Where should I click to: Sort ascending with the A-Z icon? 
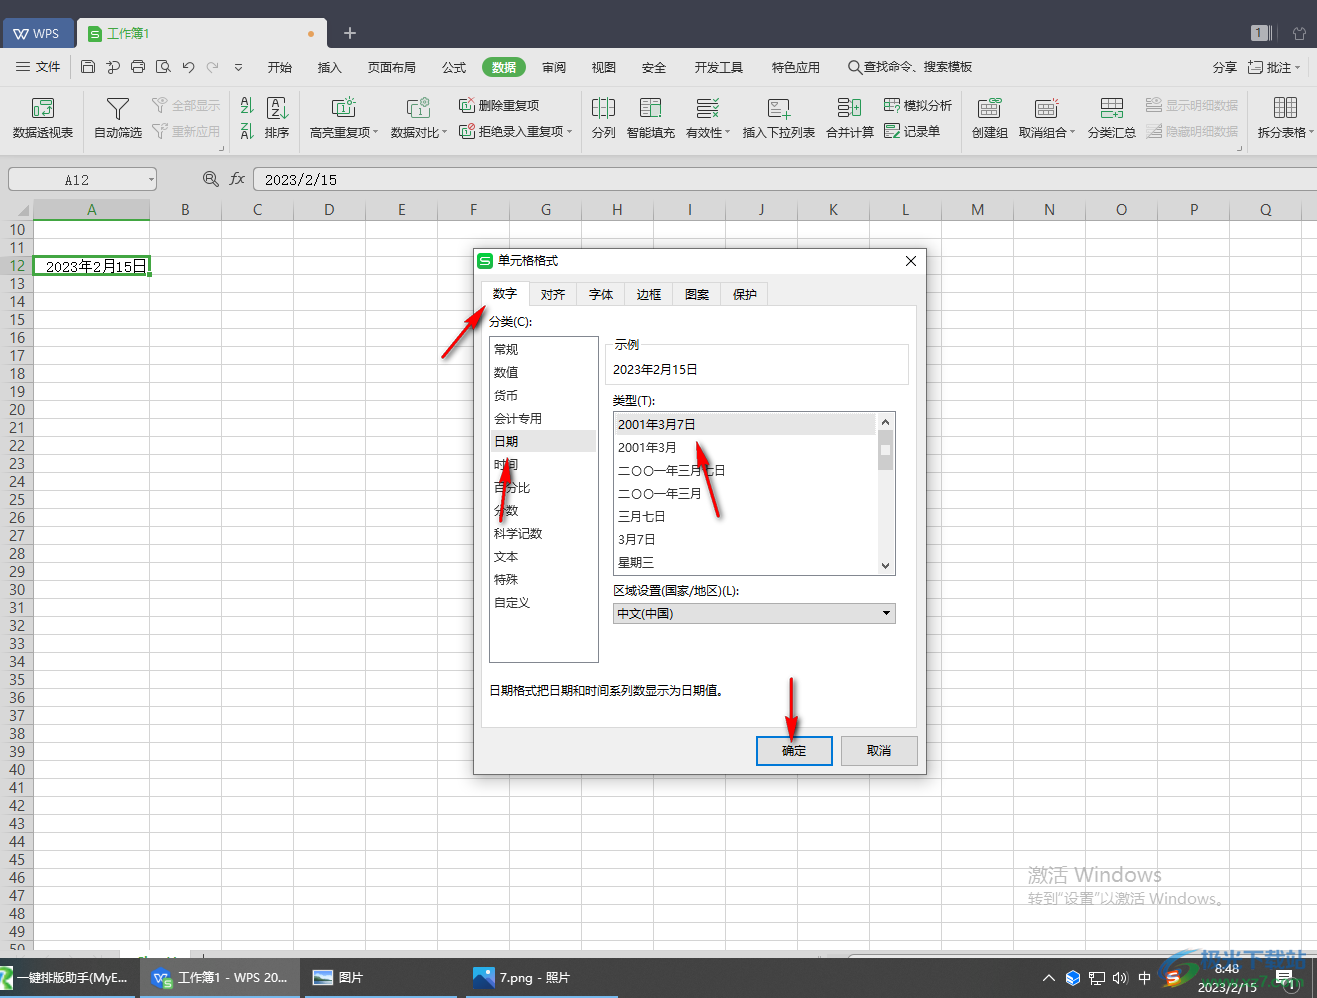click(247, 105)
